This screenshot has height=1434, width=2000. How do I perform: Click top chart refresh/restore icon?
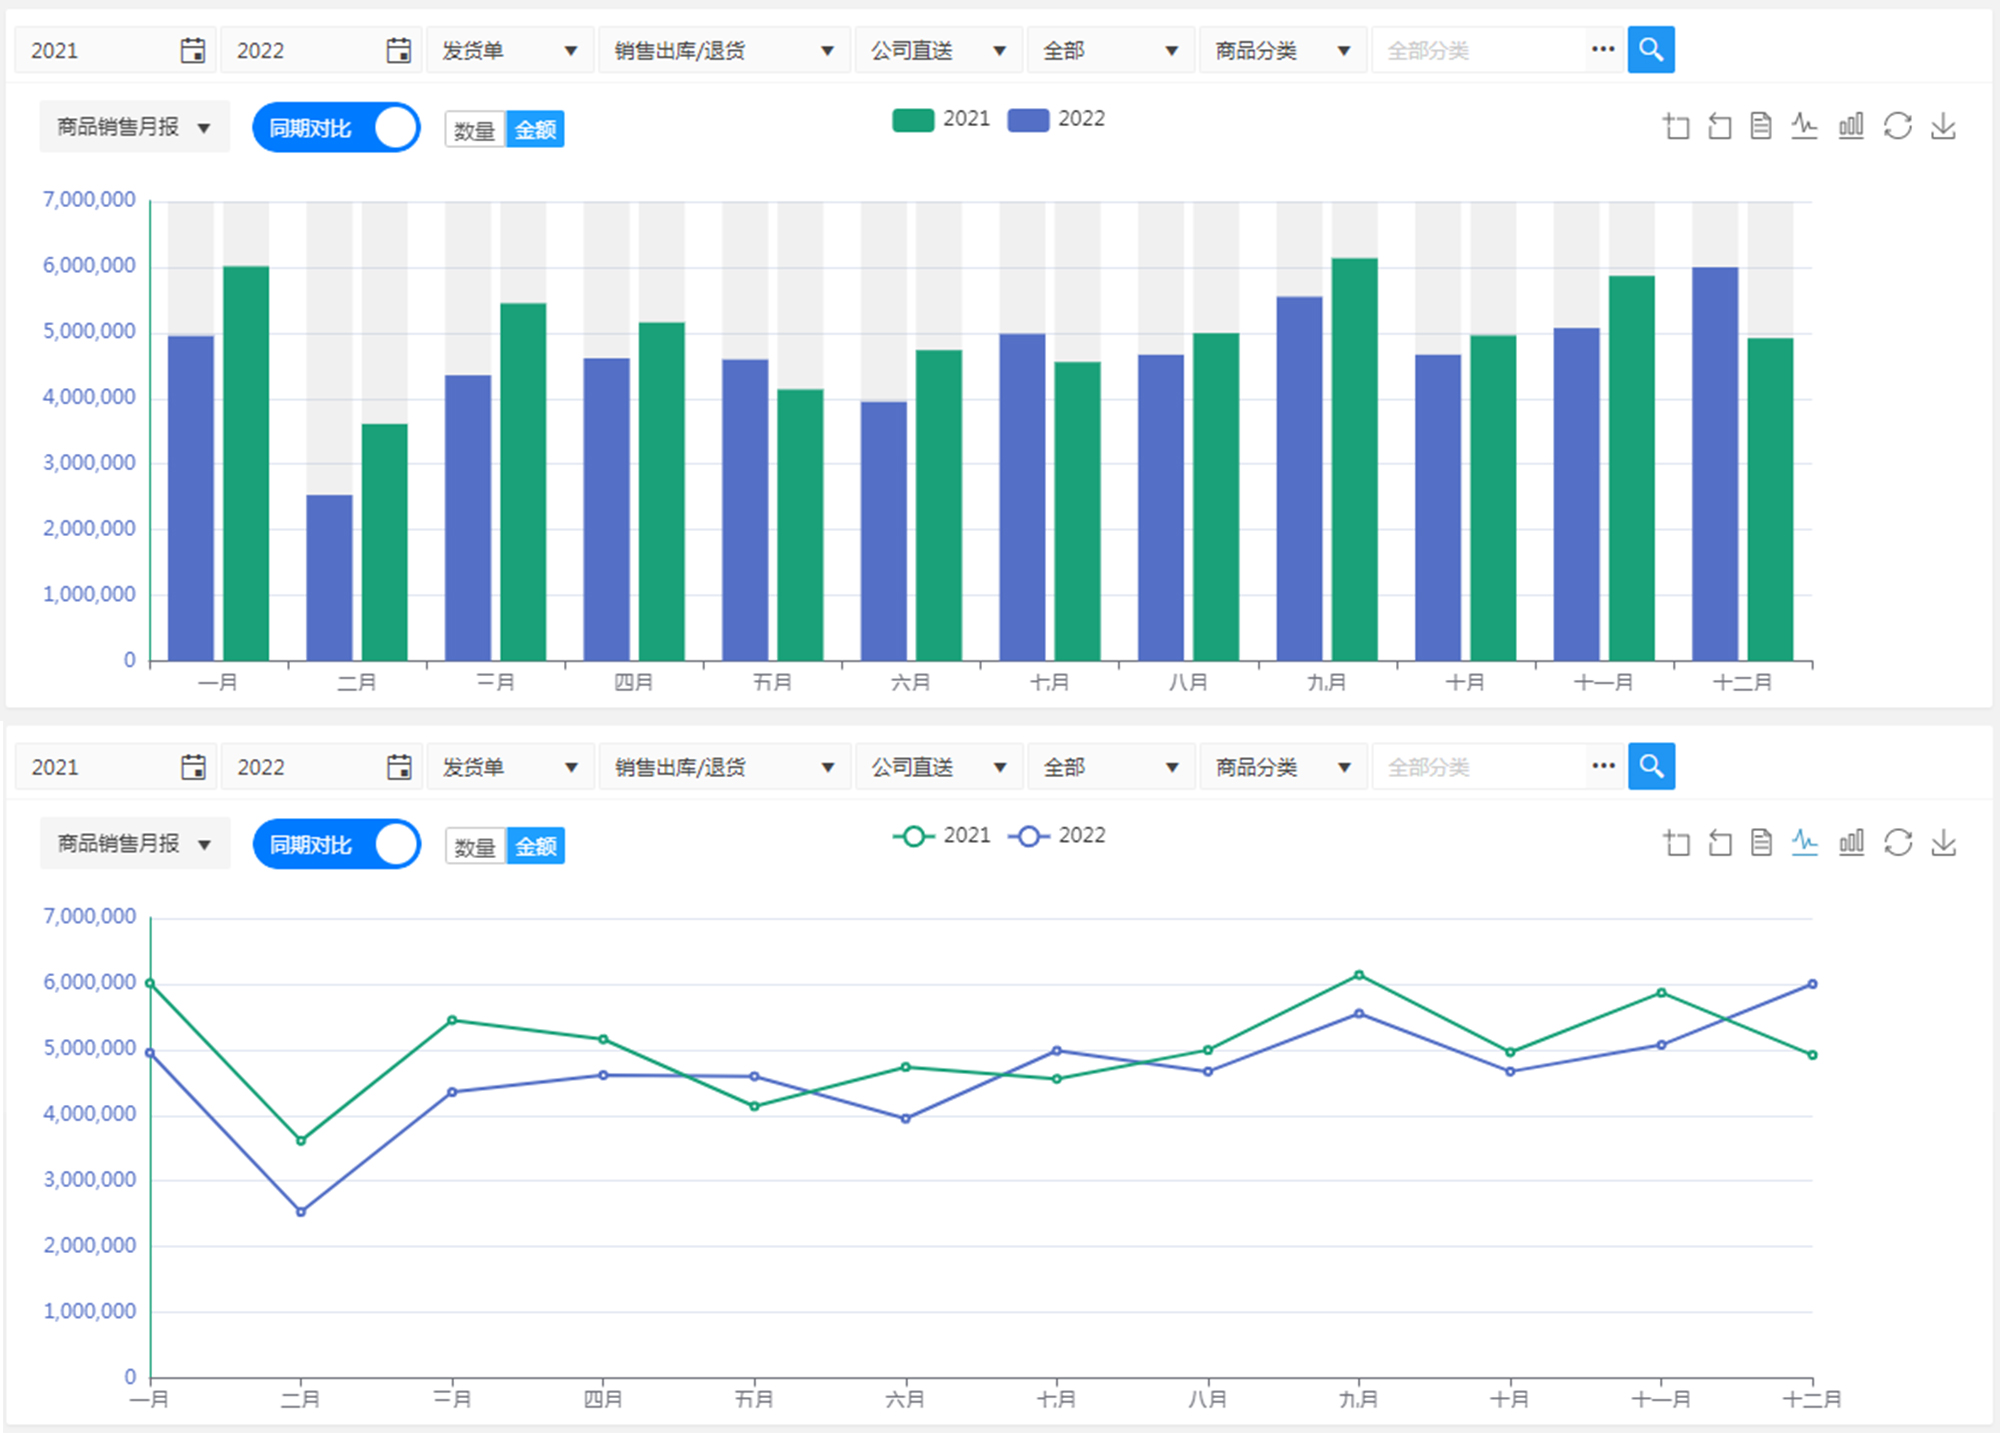(1897, 126)
